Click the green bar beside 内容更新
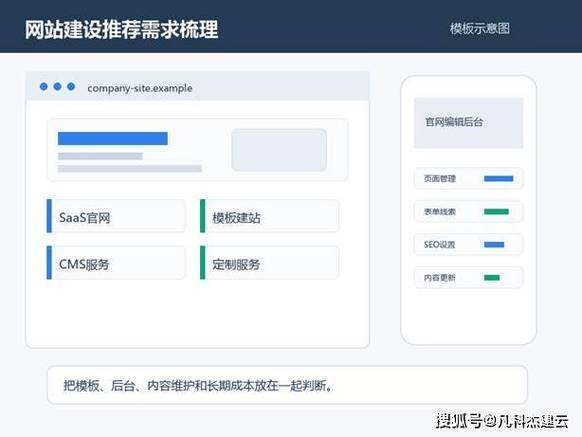This screenshot has width=582, height=437. tap(492, 277)
